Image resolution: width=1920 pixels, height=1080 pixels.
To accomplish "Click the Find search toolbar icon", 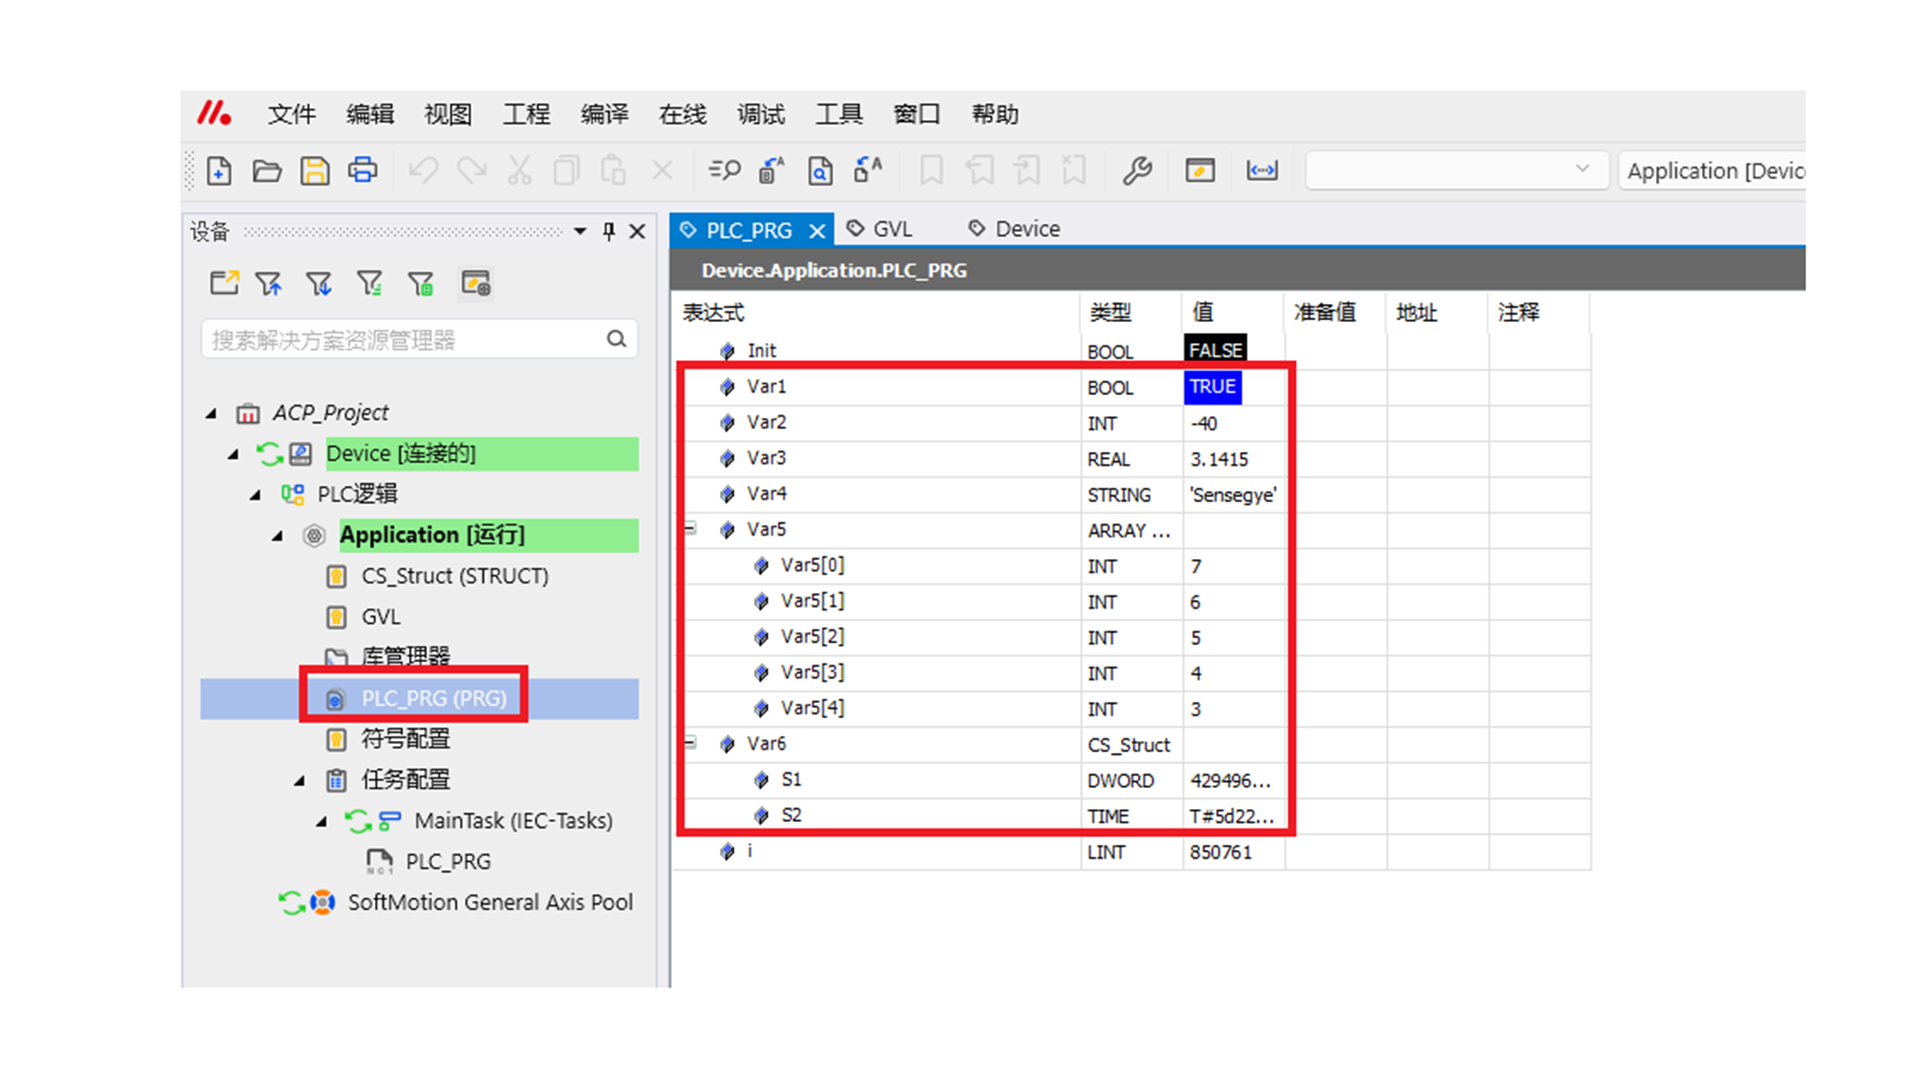I will pos(724,171).
